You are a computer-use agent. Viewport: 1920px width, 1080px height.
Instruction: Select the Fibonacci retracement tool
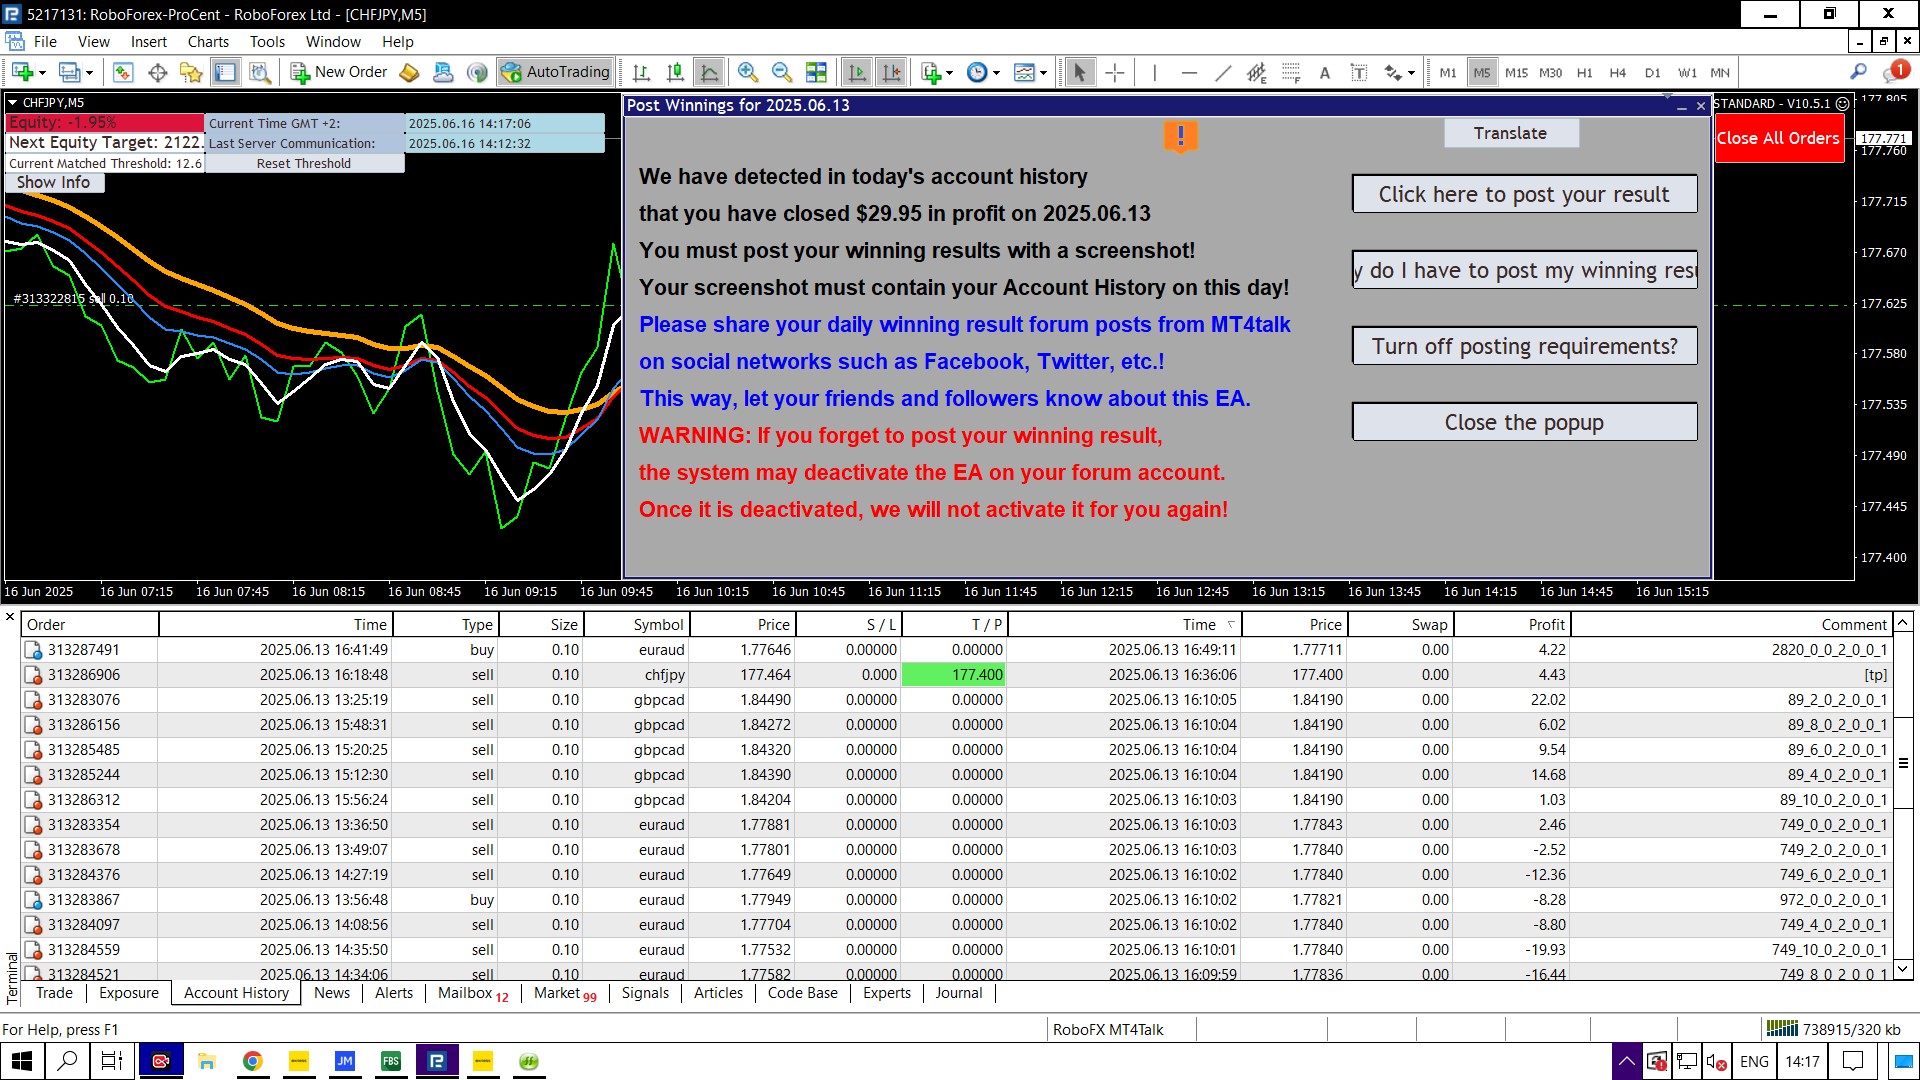point(1291,72)
